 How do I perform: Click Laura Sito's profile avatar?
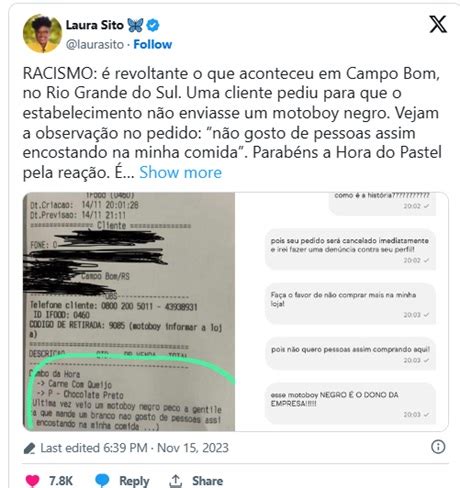click(42, 34)
